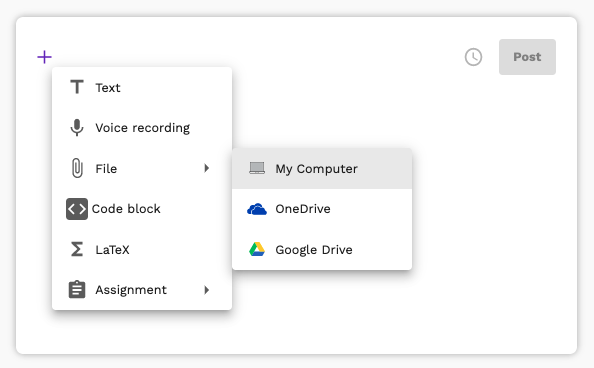The image size is (594, 368).
Task: Select File menu entry label
Action: pos(106,169)
